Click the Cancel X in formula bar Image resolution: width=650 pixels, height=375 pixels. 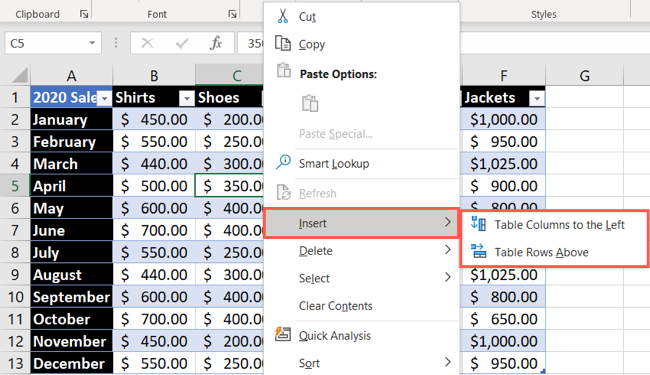click(x=147, y=43)
